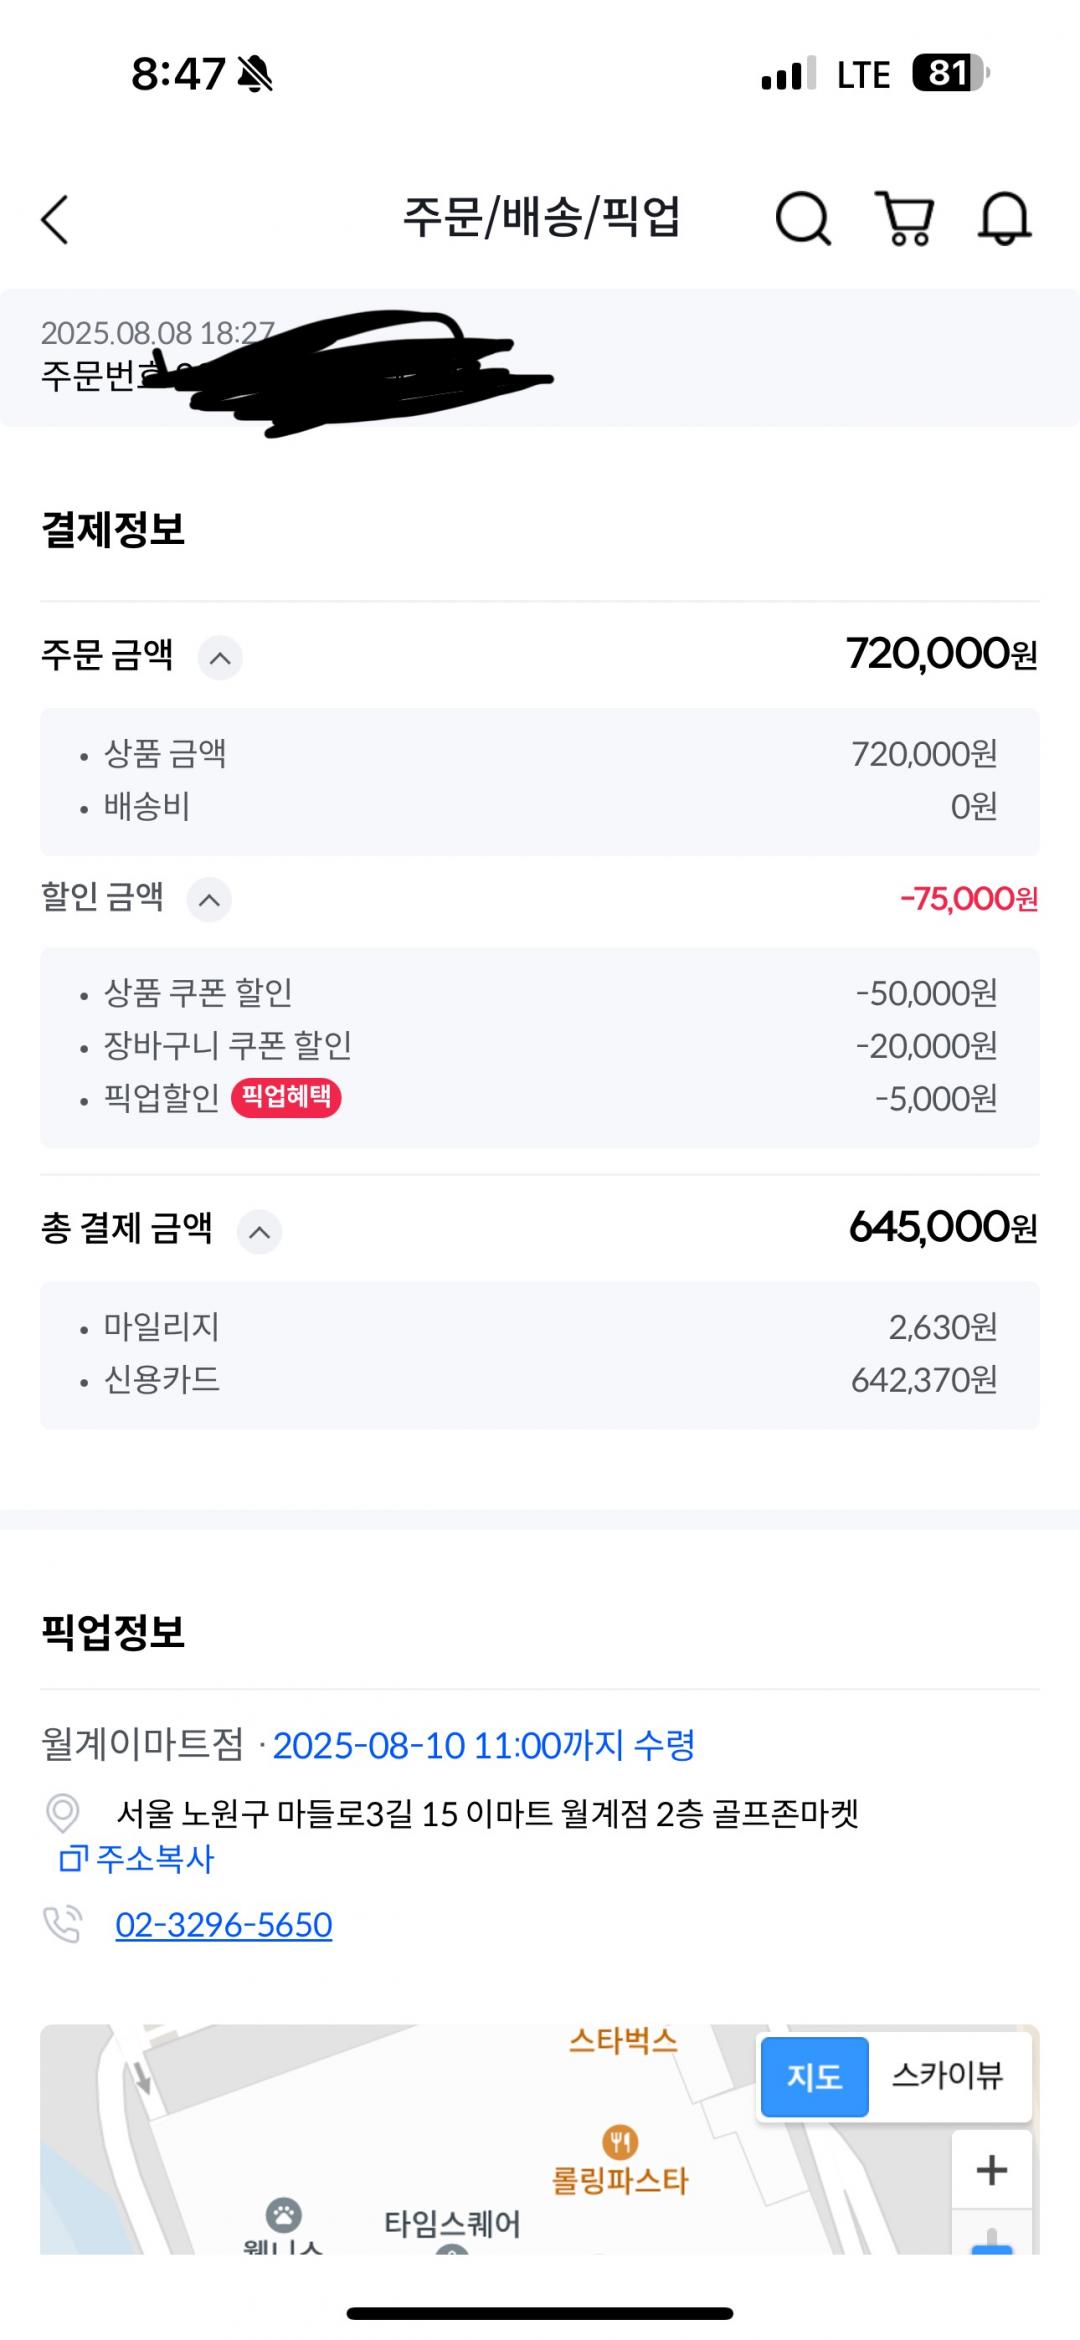Switch map to 지도 view

(814, 2077)
